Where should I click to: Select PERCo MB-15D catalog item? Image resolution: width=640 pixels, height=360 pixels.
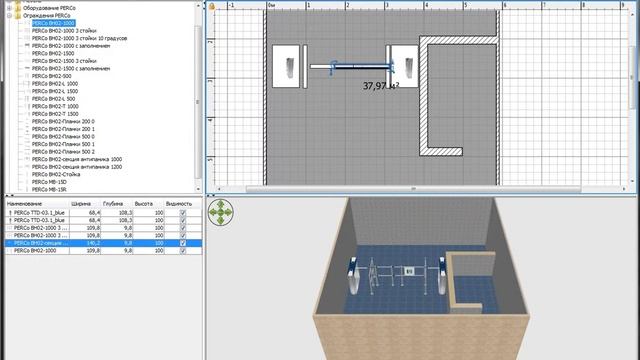click(49, 182)
